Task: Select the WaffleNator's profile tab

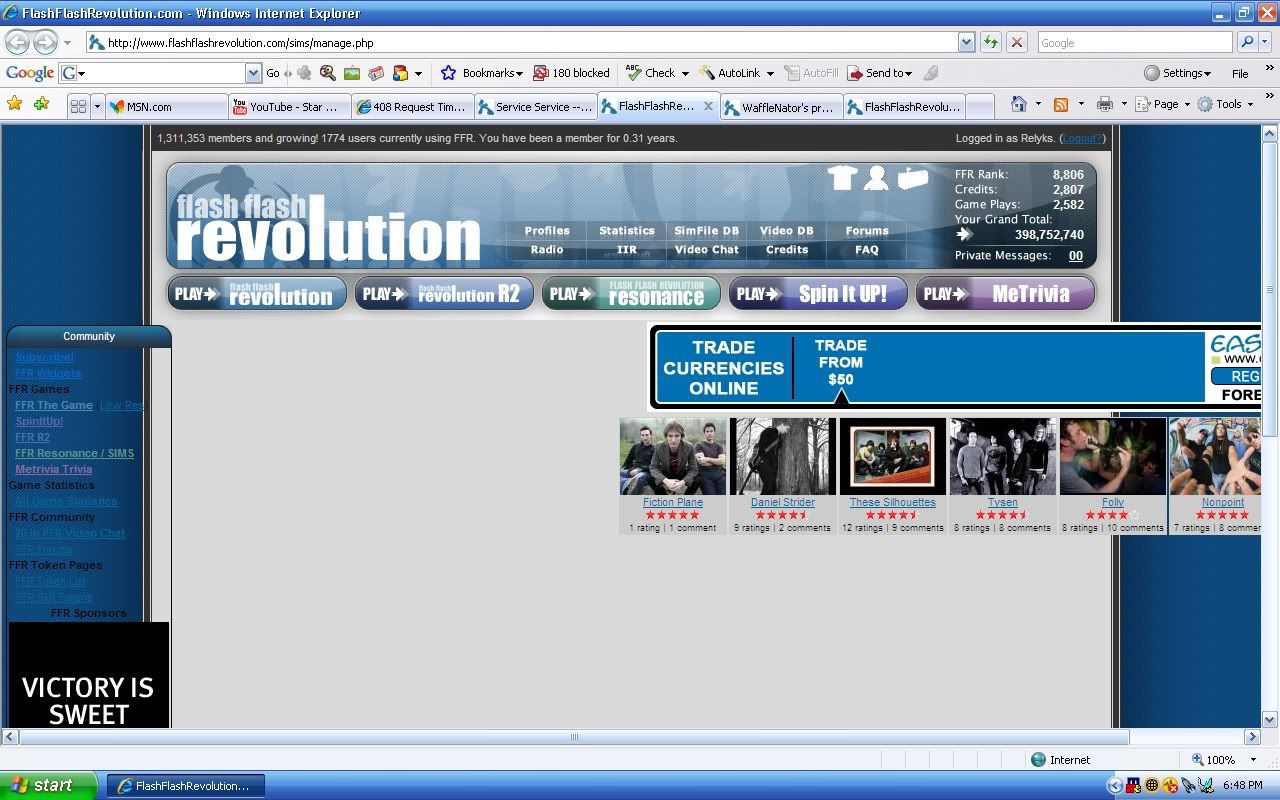Action: 779,107
